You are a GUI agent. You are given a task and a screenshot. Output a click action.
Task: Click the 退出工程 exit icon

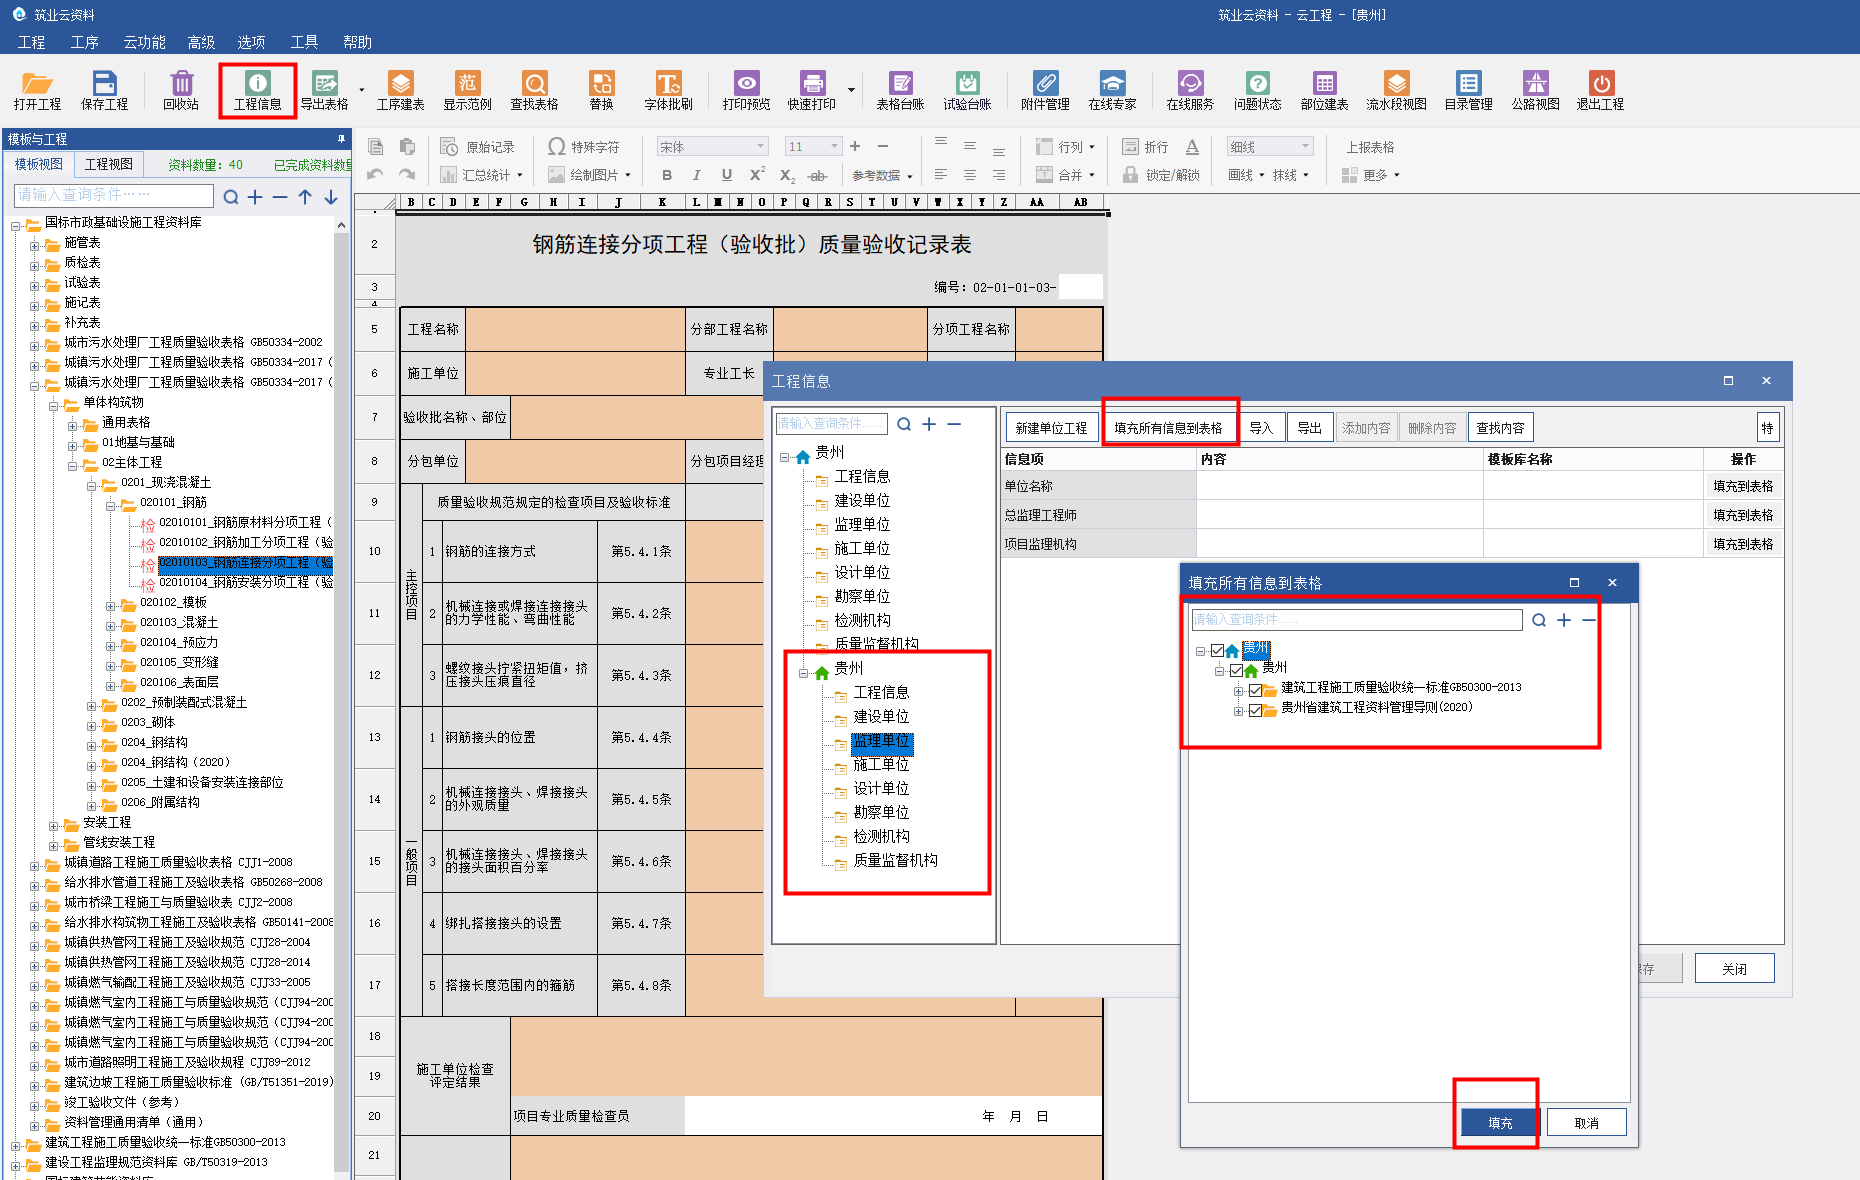click(x=1600, y=90)
